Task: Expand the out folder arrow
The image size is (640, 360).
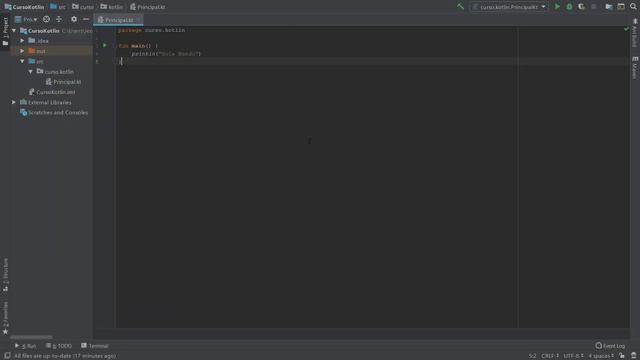Action: [x=22, y=51]
